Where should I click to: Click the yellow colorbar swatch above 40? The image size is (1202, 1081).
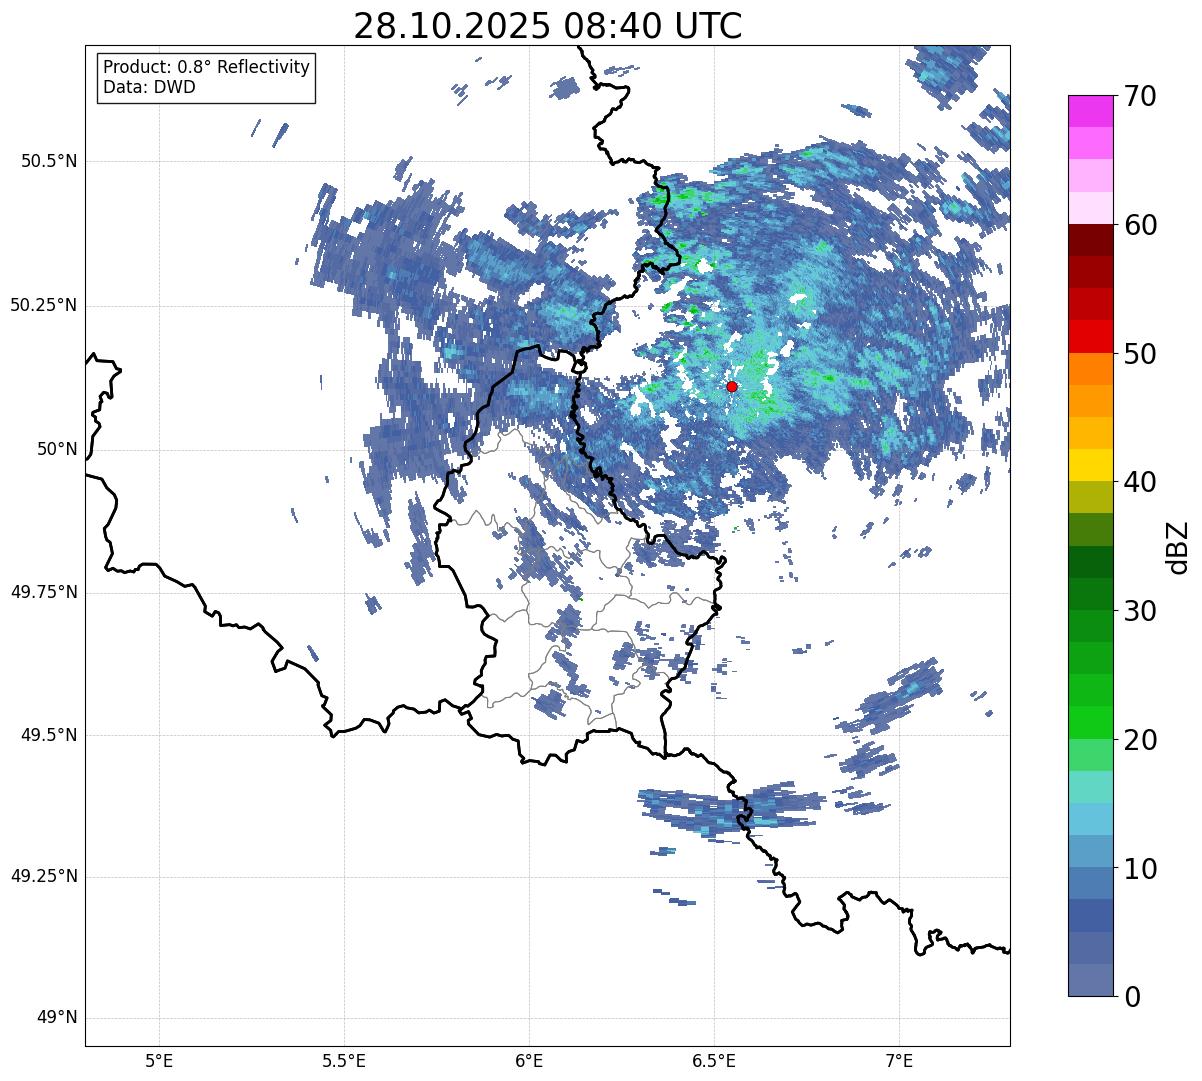(1090, 465)
